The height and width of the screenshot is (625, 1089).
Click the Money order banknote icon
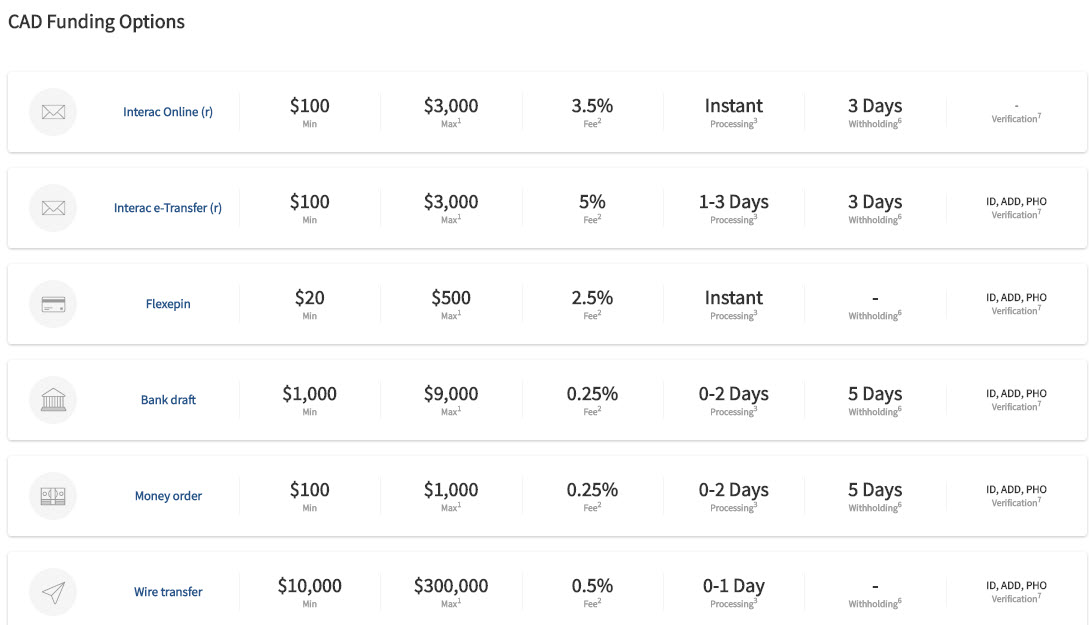point(53,496)
